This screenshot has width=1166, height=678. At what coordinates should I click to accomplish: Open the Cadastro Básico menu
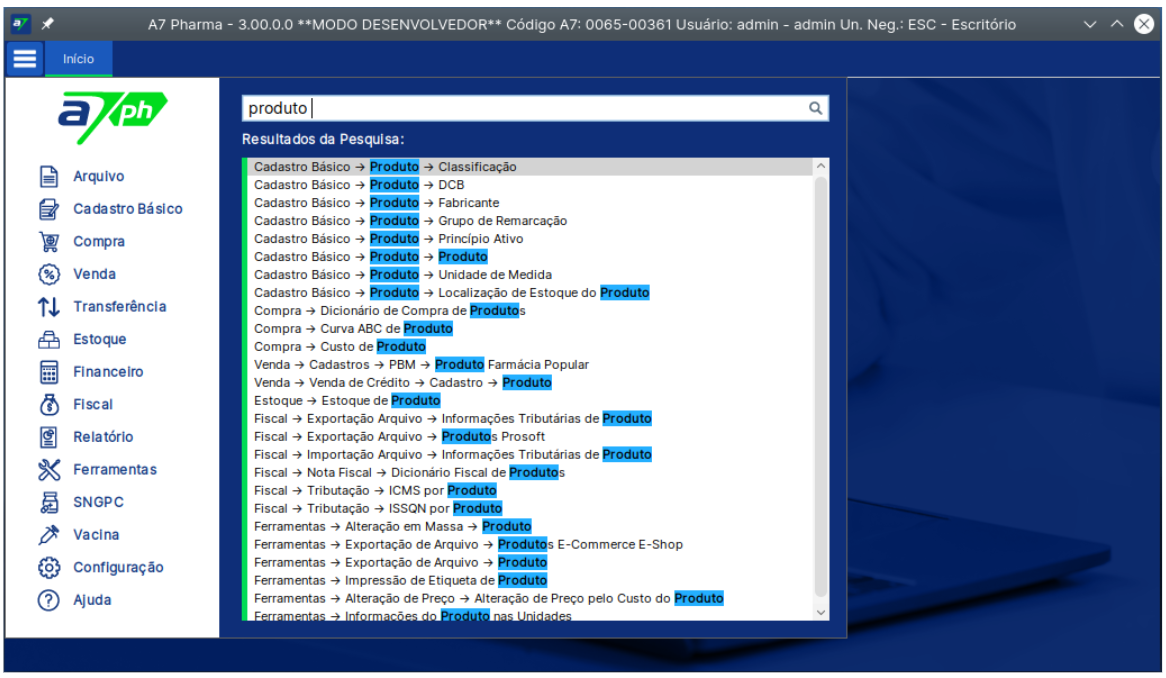(128, 209)
